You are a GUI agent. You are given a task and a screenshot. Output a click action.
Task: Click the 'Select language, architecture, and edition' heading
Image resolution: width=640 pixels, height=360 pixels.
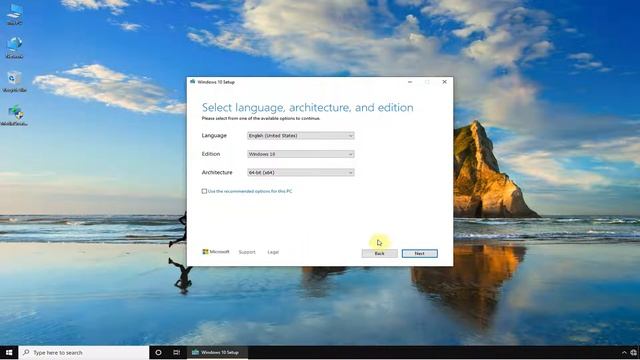(x=307, y=107)
